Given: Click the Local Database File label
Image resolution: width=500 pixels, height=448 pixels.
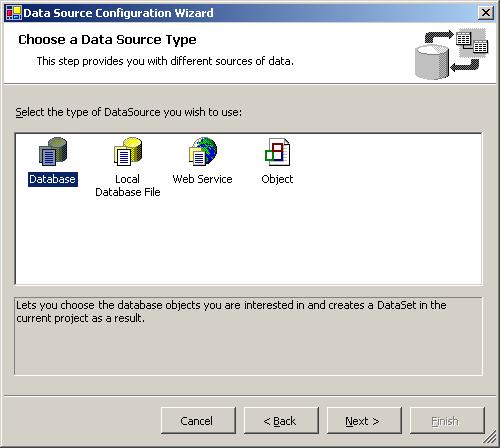Looking at the screenshot, I should tap(128, 186).
